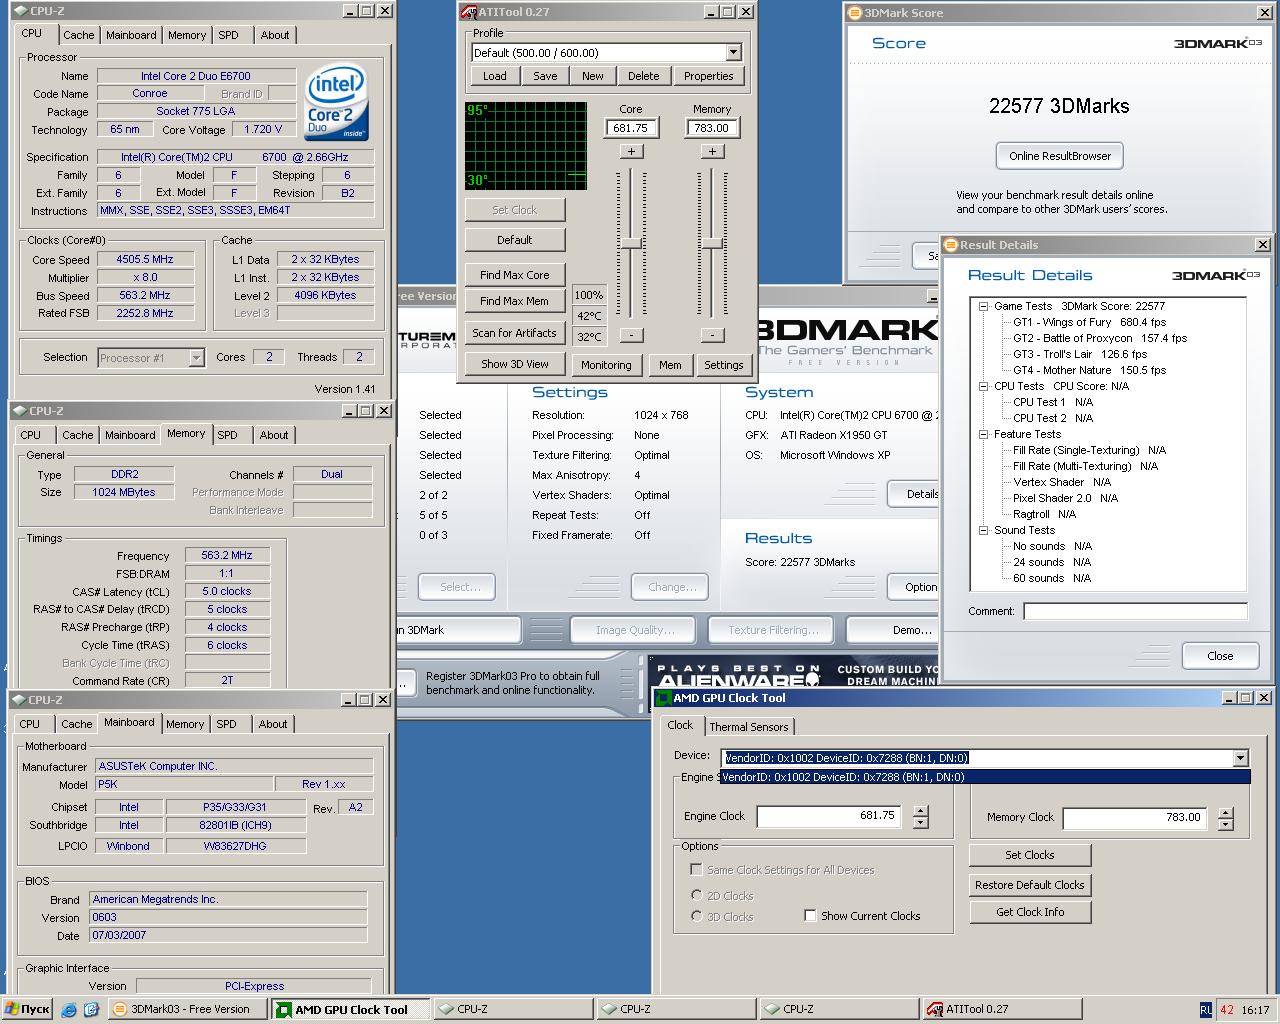
Task: Switch to AMD GPU Clock Tool taskbar item
Action: (x=350, y=1010)
